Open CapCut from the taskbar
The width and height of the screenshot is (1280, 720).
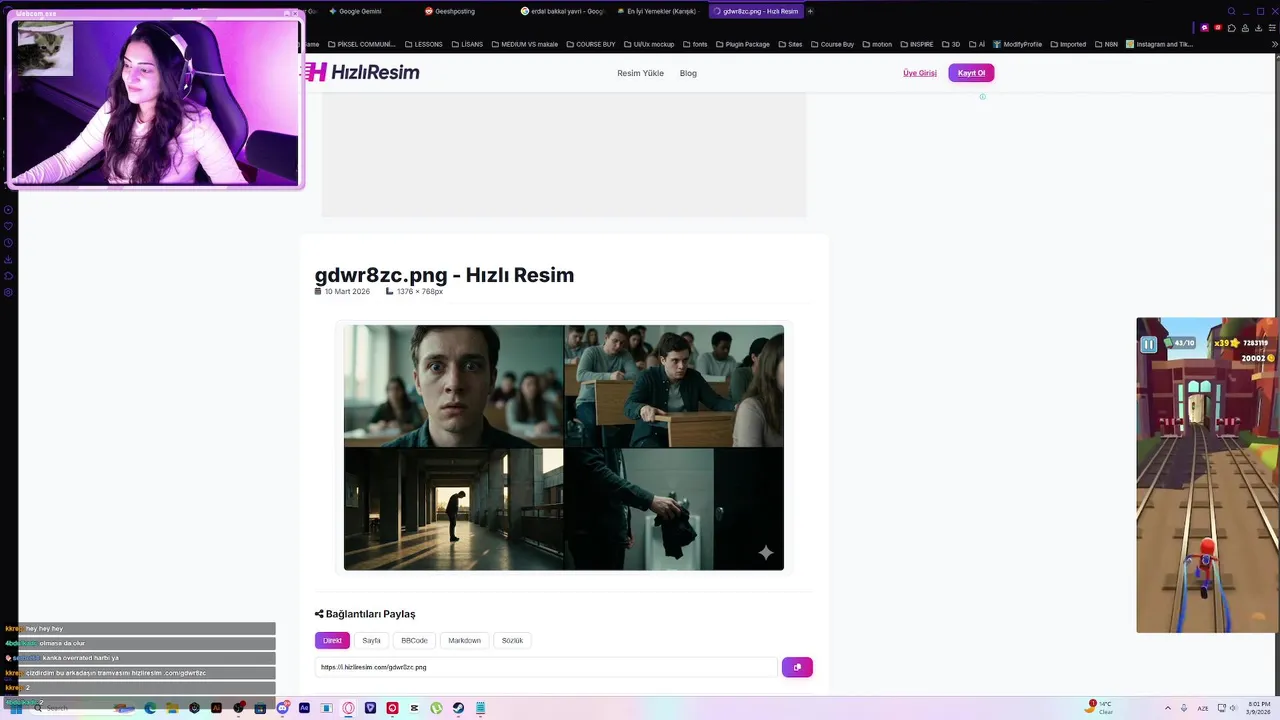click(414, 708)
